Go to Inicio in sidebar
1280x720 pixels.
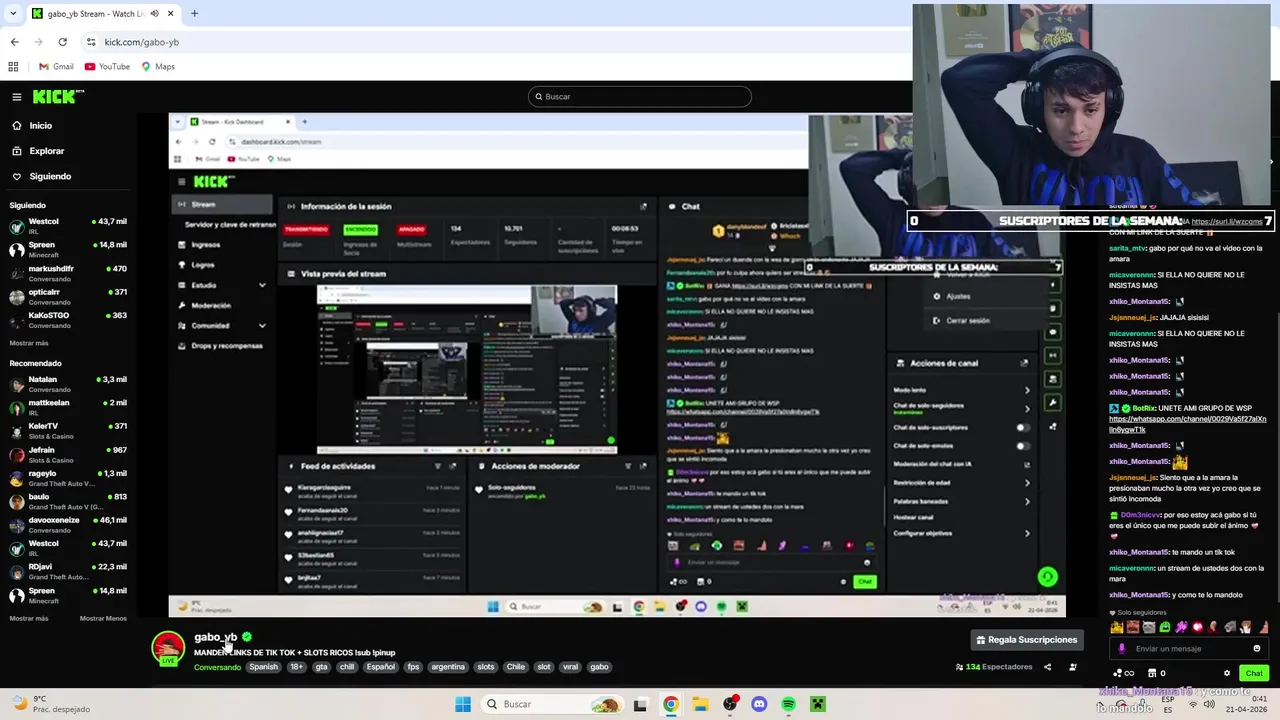[x=40, y=126]
